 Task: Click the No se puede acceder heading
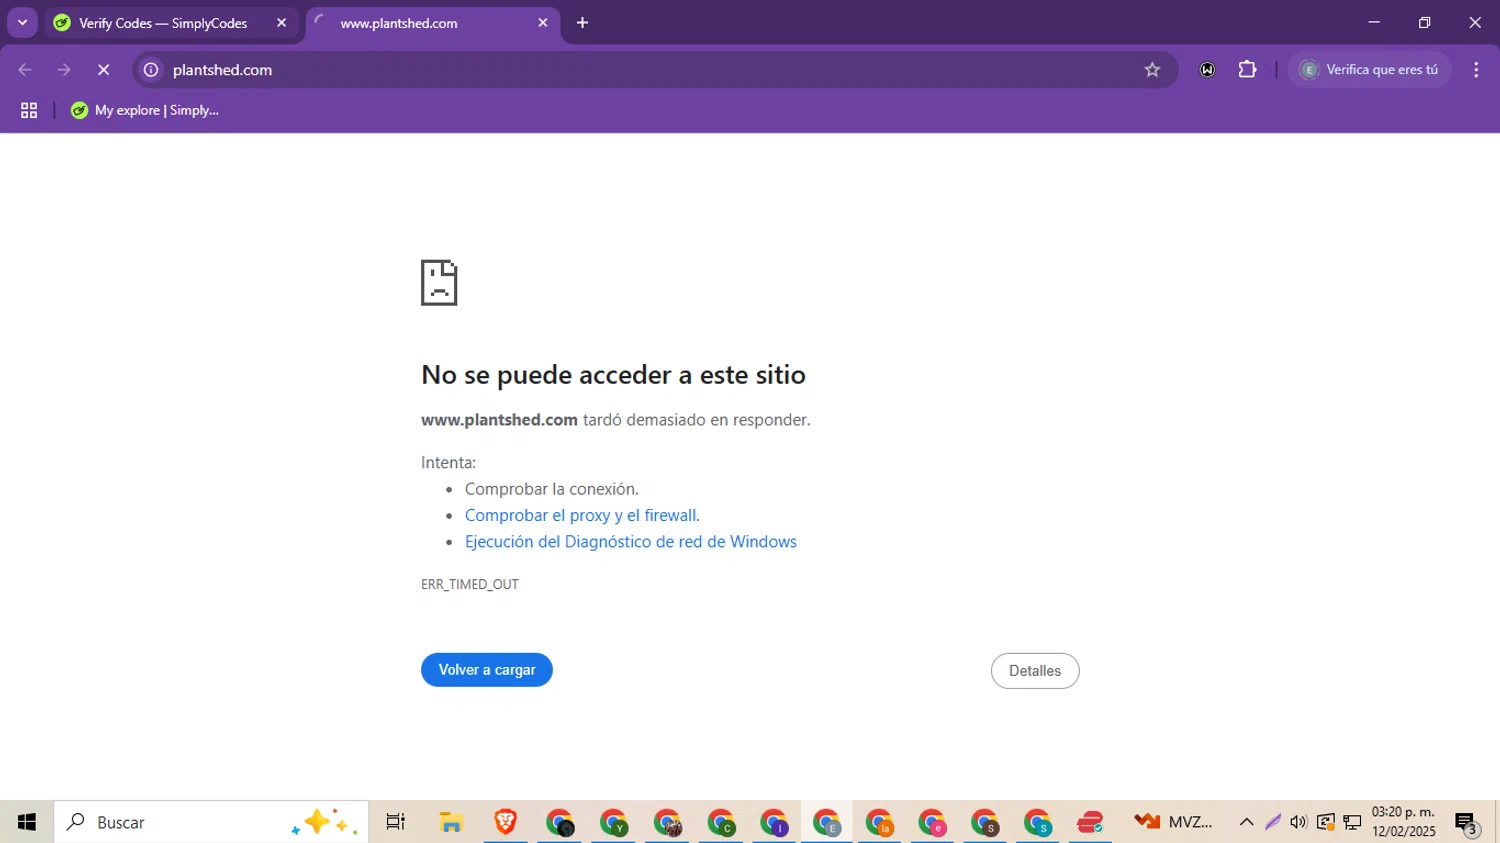pos(613,375)
